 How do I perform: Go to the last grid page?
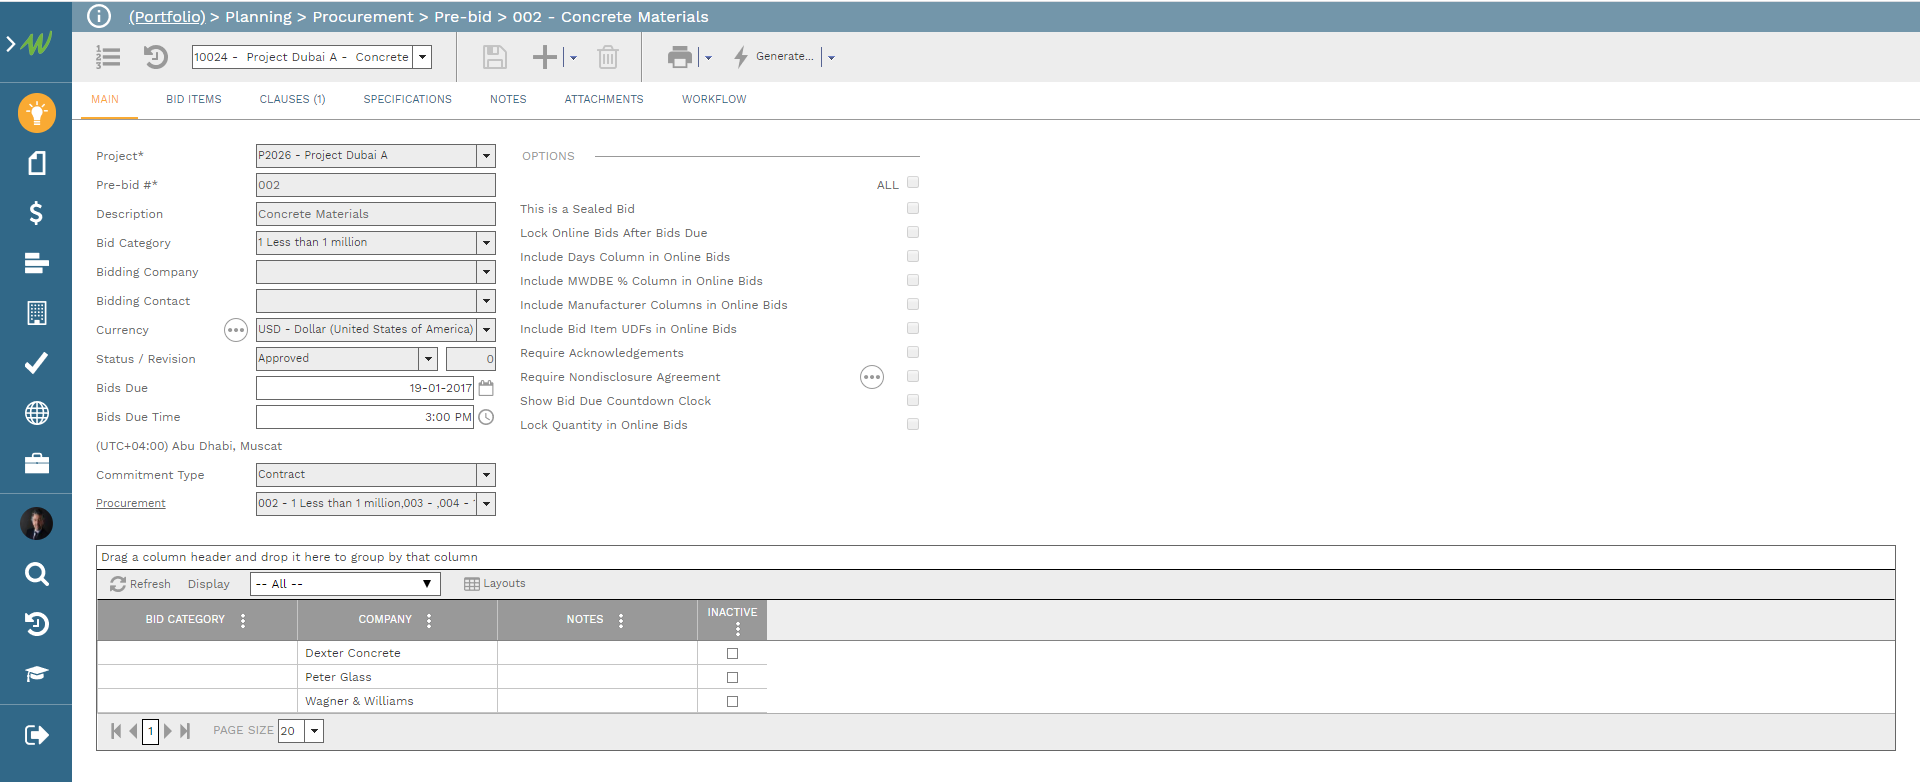coord(185,731)
